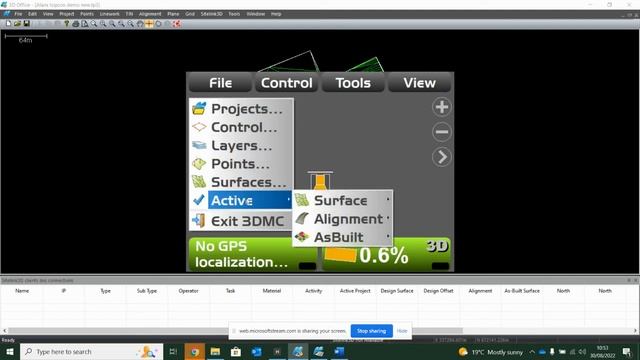Screen dimensions: 640x360
Task: Click the Sub Type column header
Action: (x=147, y=291)
